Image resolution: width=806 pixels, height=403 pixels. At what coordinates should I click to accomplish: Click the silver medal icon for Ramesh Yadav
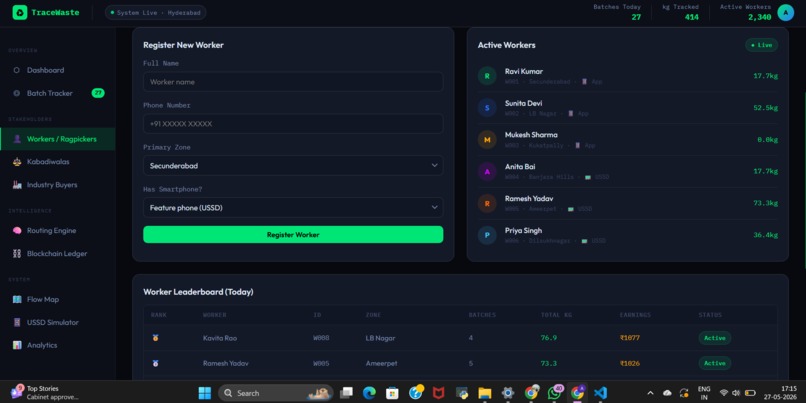point(155,363)
